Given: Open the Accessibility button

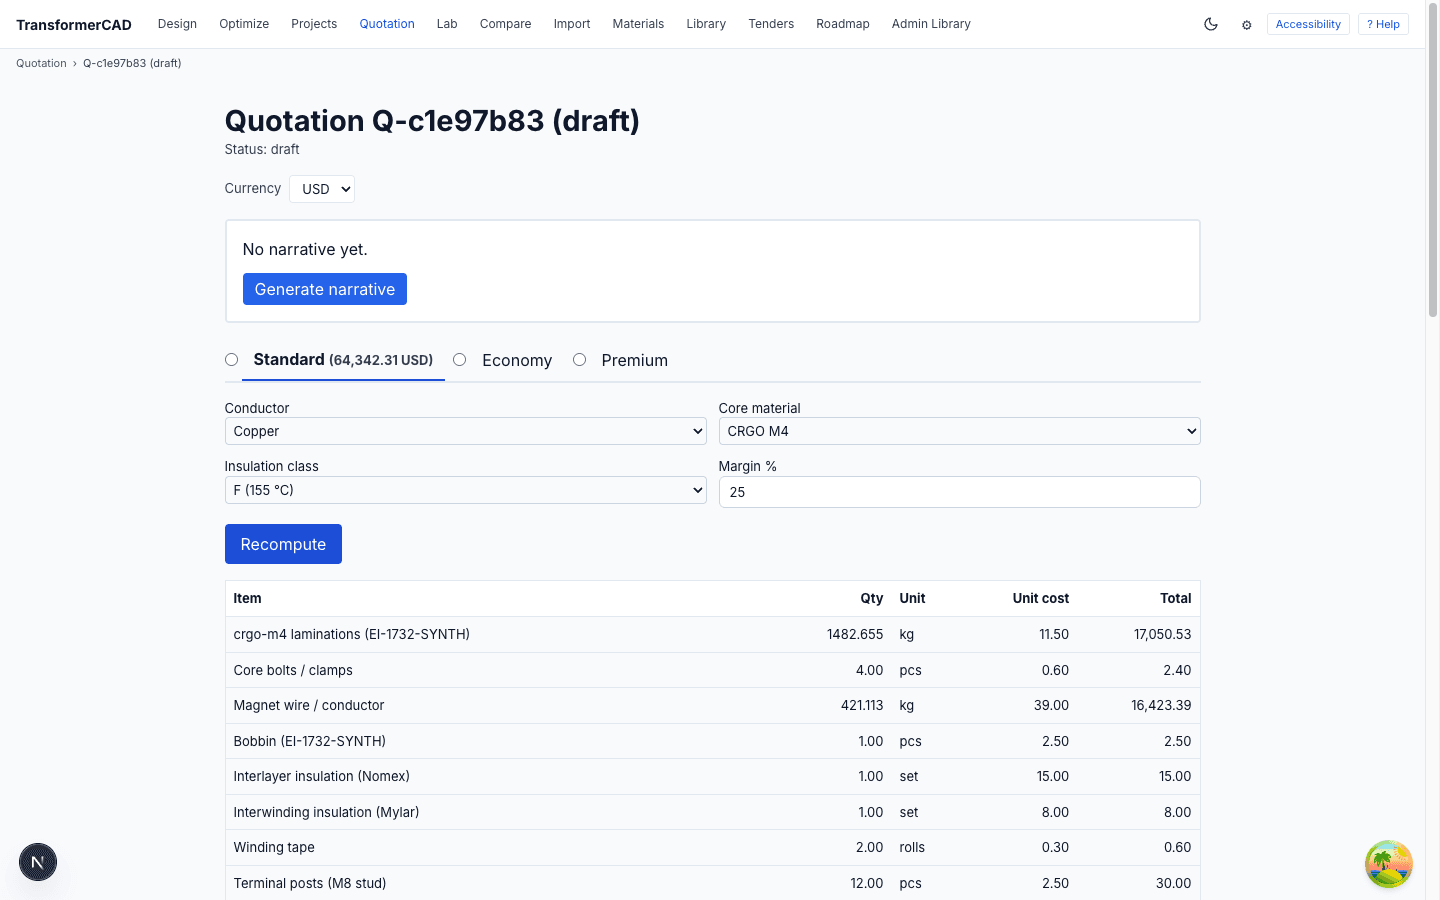Looking at the screenshot, I should [x=1308, y=24].
